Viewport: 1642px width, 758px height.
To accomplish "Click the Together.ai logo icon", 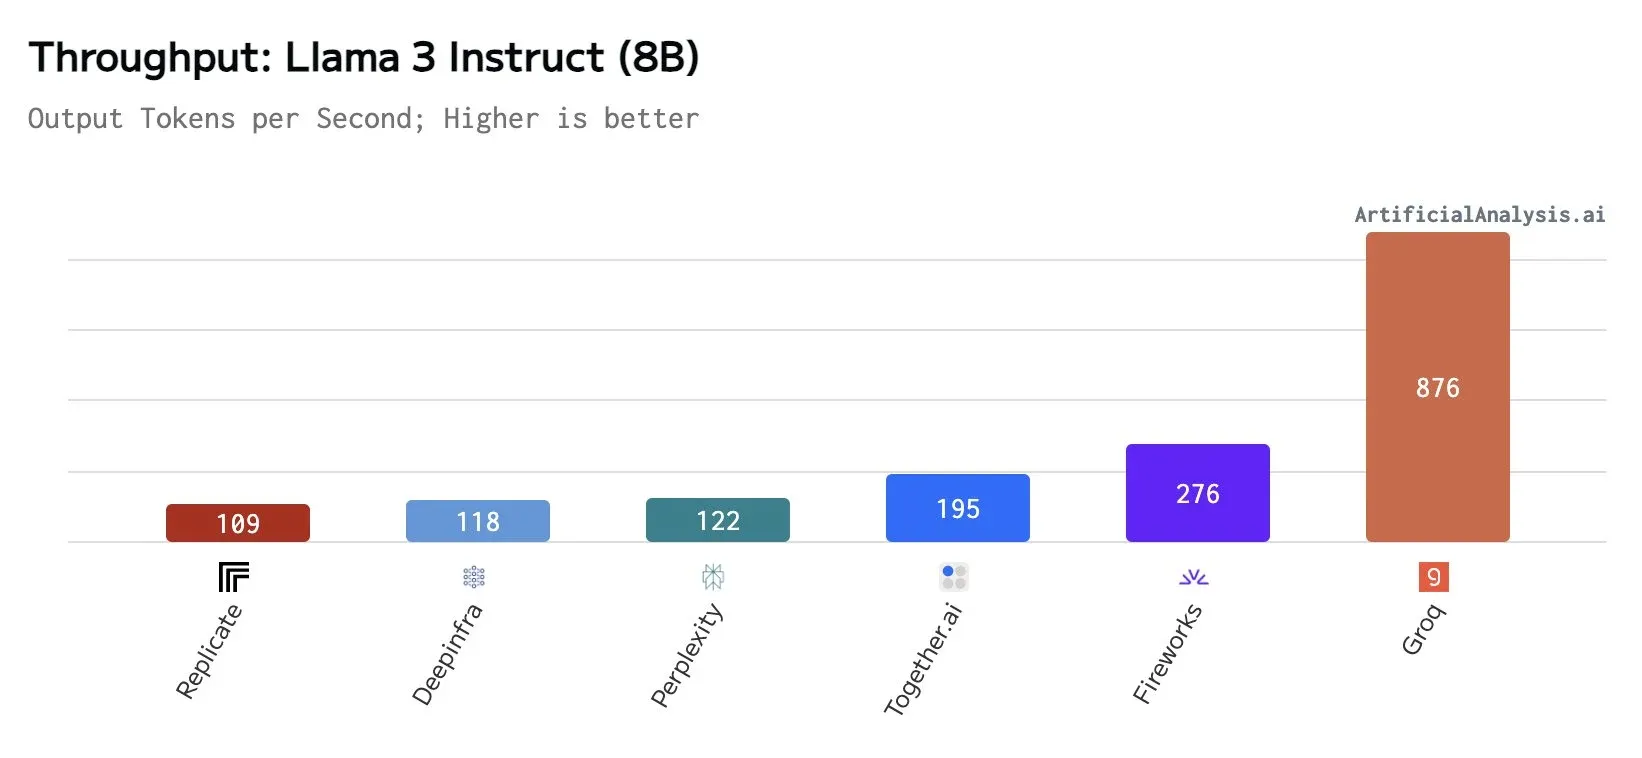I will [954, 577].
